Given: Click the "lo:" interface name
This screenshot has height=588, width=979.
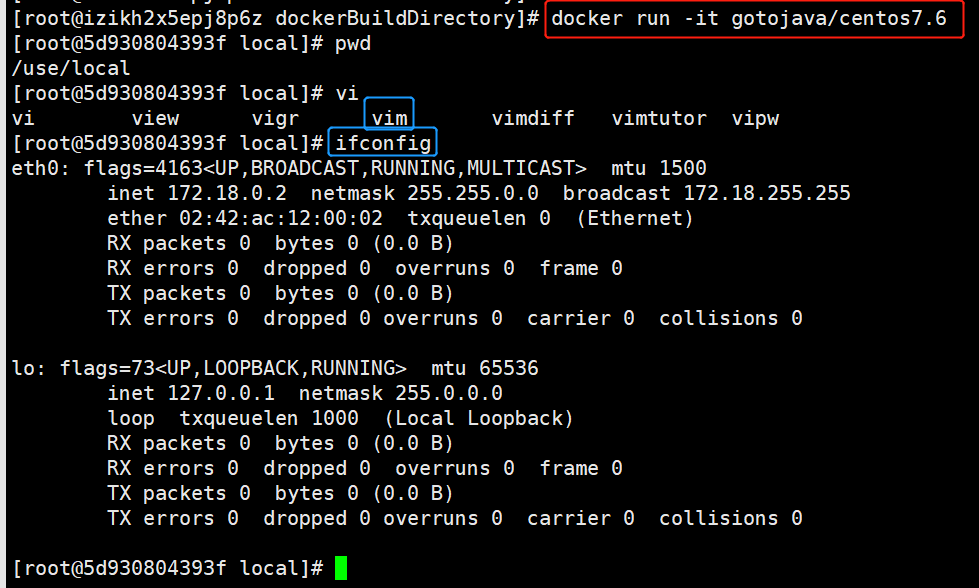Looking at the screenshot, I should tap(29, 368).
